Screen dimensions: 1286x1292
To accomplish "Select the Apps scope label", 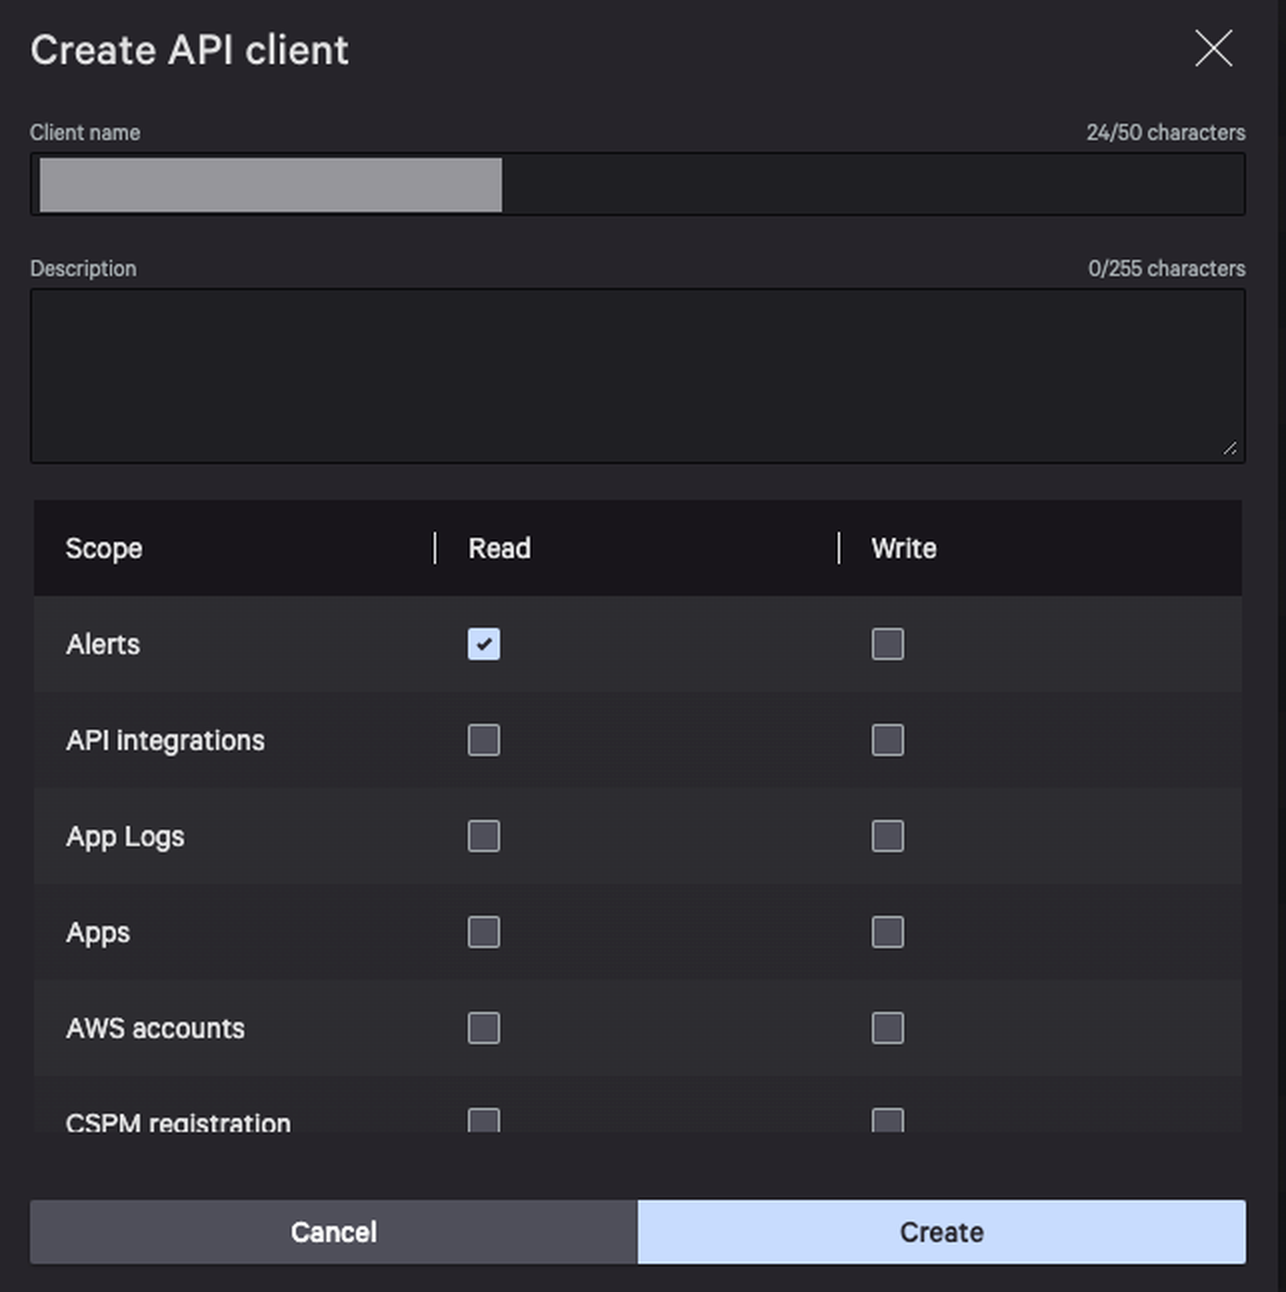I will point(98,933).
